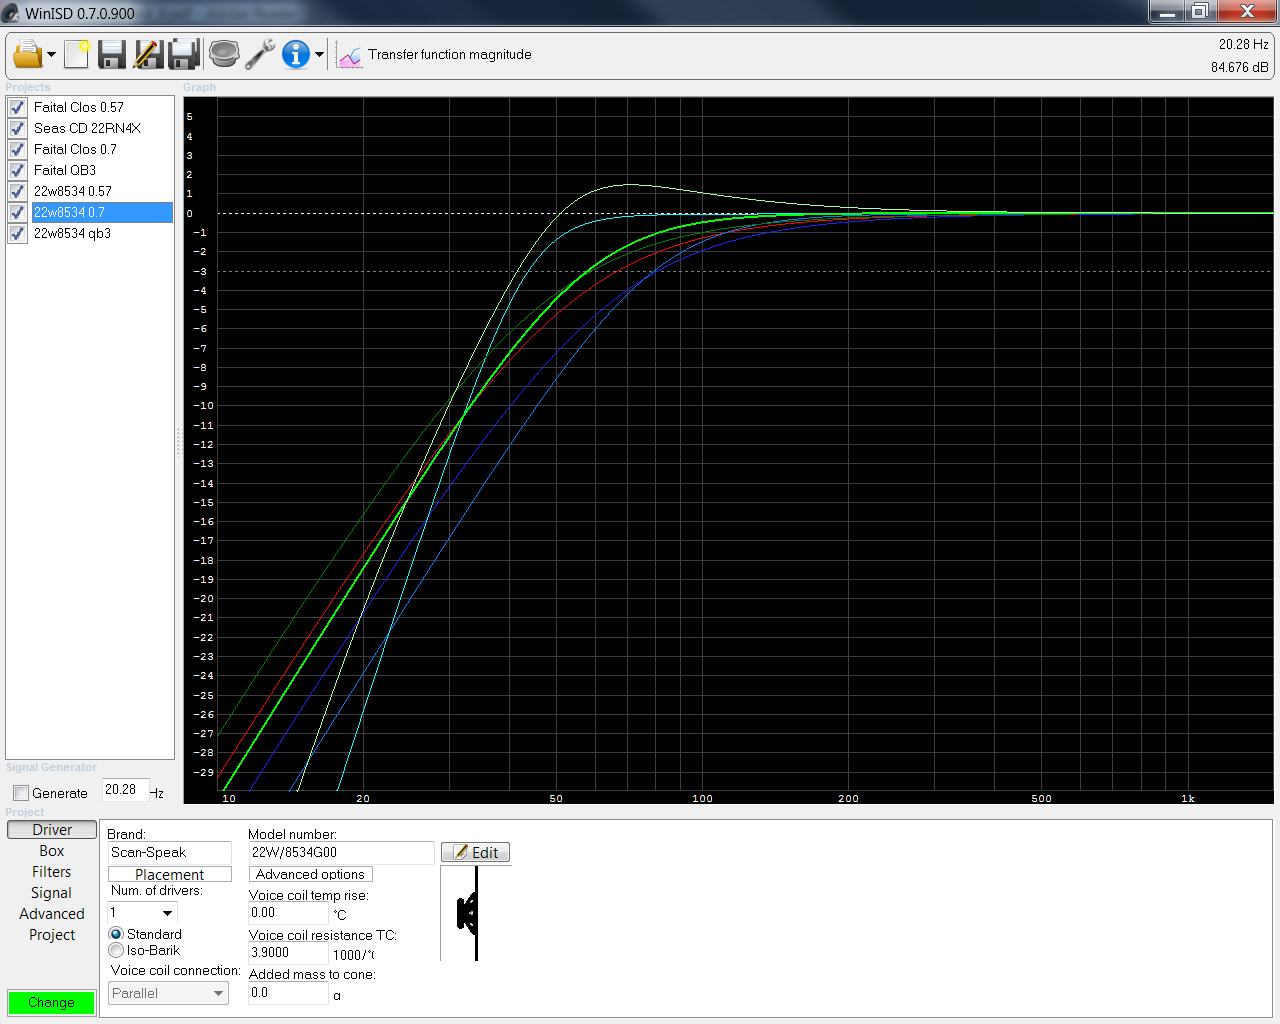Click the save all projects icon

tap(184, 54)
